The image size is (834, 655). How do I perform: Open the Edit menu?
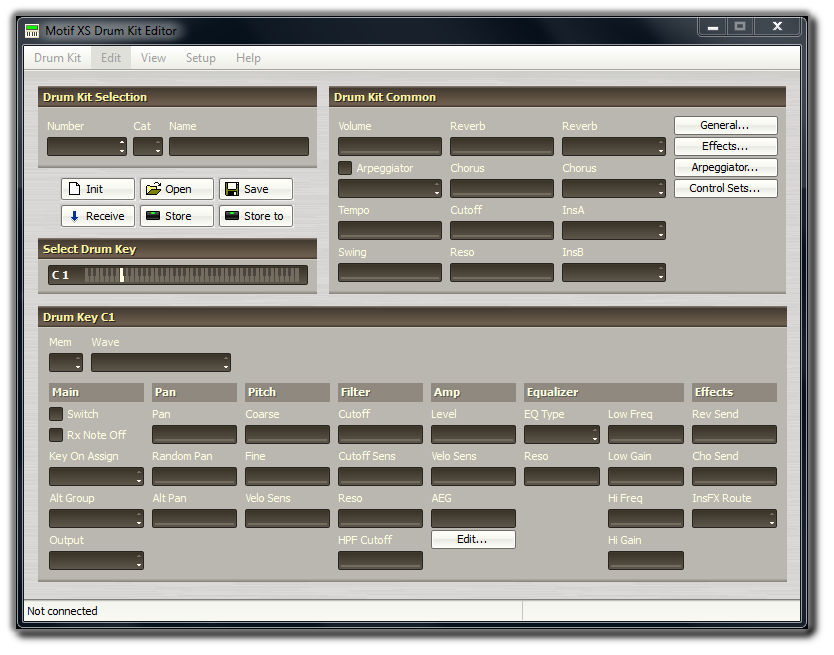click(x=111, y=58)
